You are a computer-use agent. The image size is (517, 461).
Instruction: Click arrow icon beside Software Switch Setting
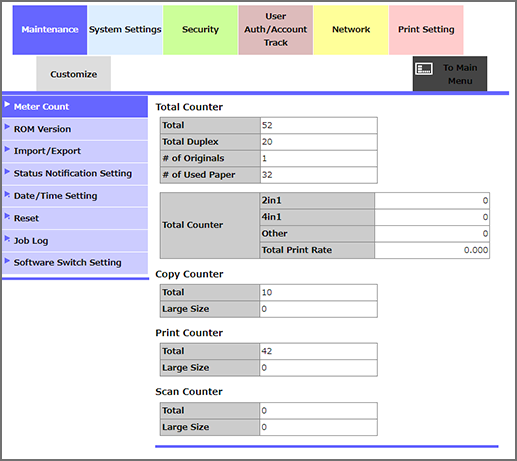pyautogui.click(x=7, y=261)
